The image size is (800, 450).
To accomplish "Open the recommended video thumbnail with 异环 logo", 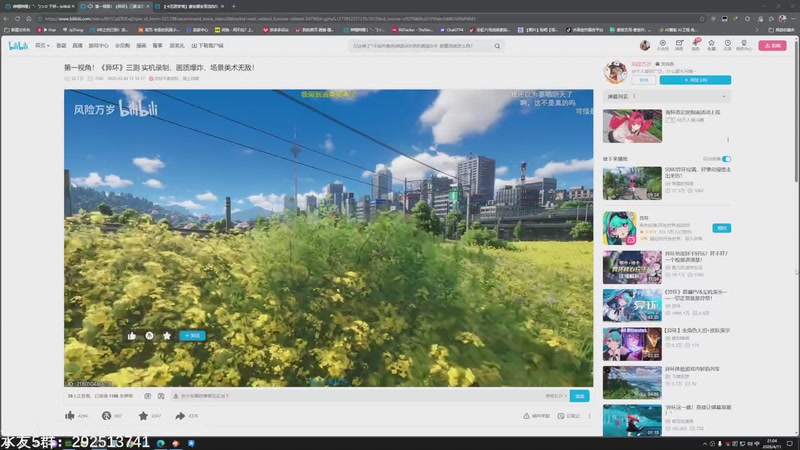I will coord(632,305).
